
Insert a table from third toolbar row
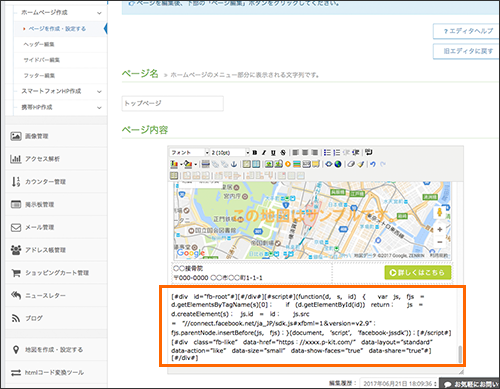pos(174,175)
